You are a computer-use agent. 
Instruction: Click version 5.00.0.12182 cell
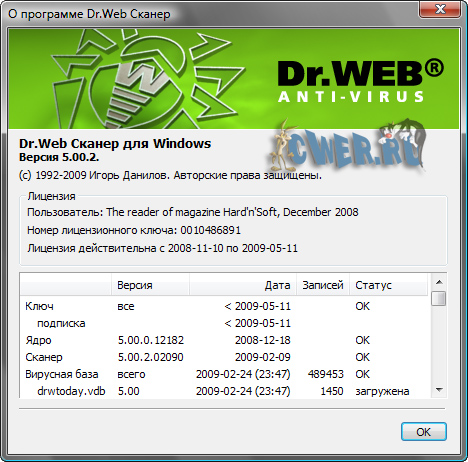(151, 340)
